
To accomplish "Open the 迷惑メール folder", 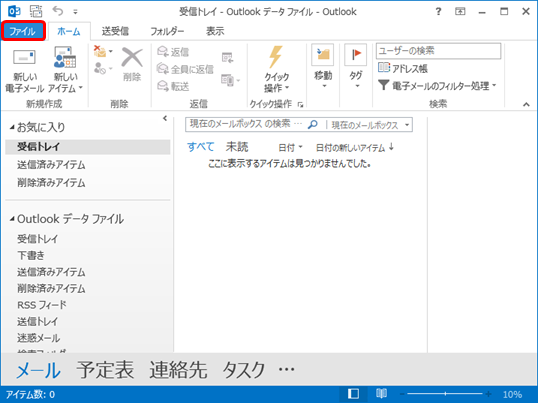I will point(38,338).
